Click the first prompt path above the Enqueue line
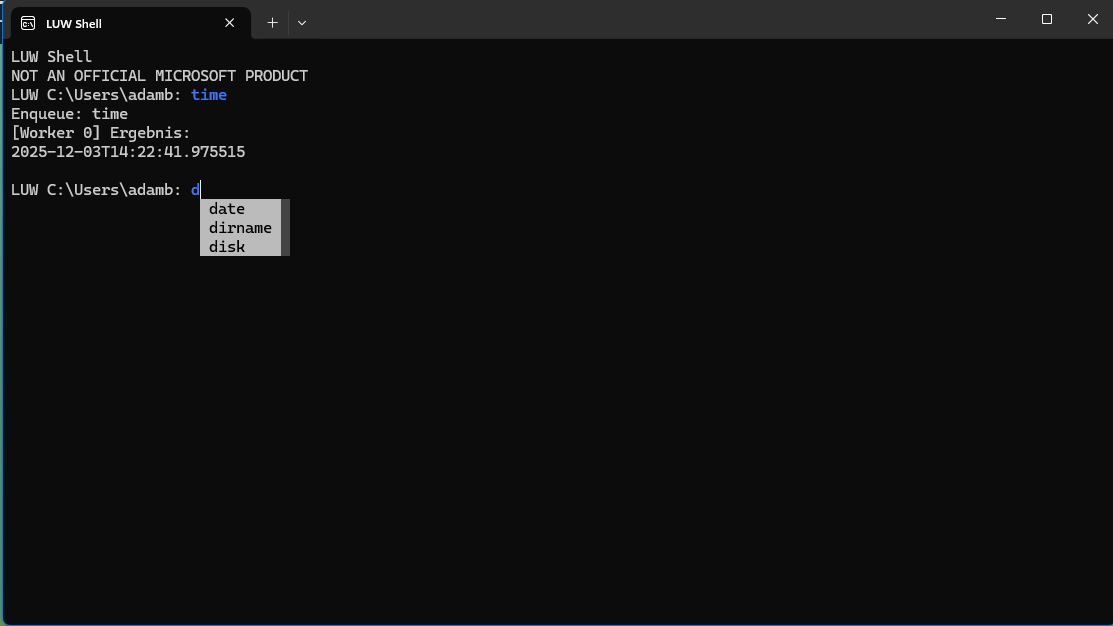The height and width of the screenshot is (626, 1113). [x=96, y=95]
